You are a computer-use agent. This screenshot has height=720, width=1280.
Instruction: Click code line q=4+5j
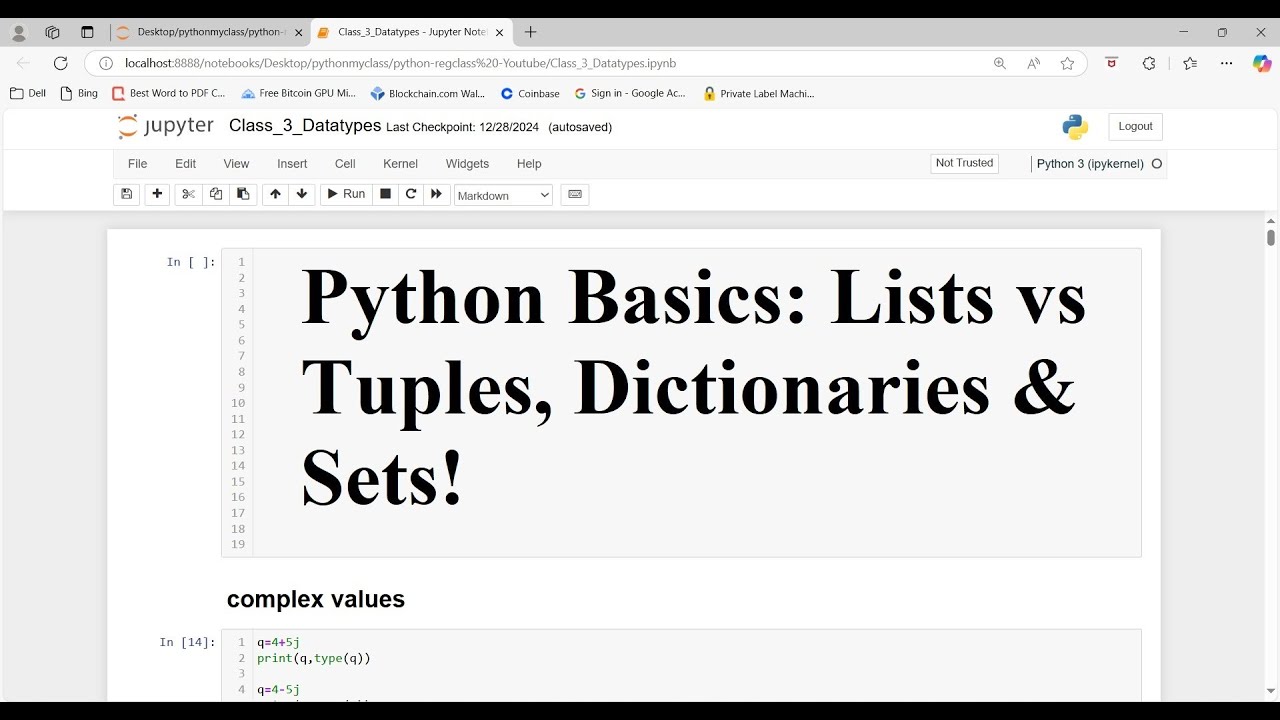[278, 642]
